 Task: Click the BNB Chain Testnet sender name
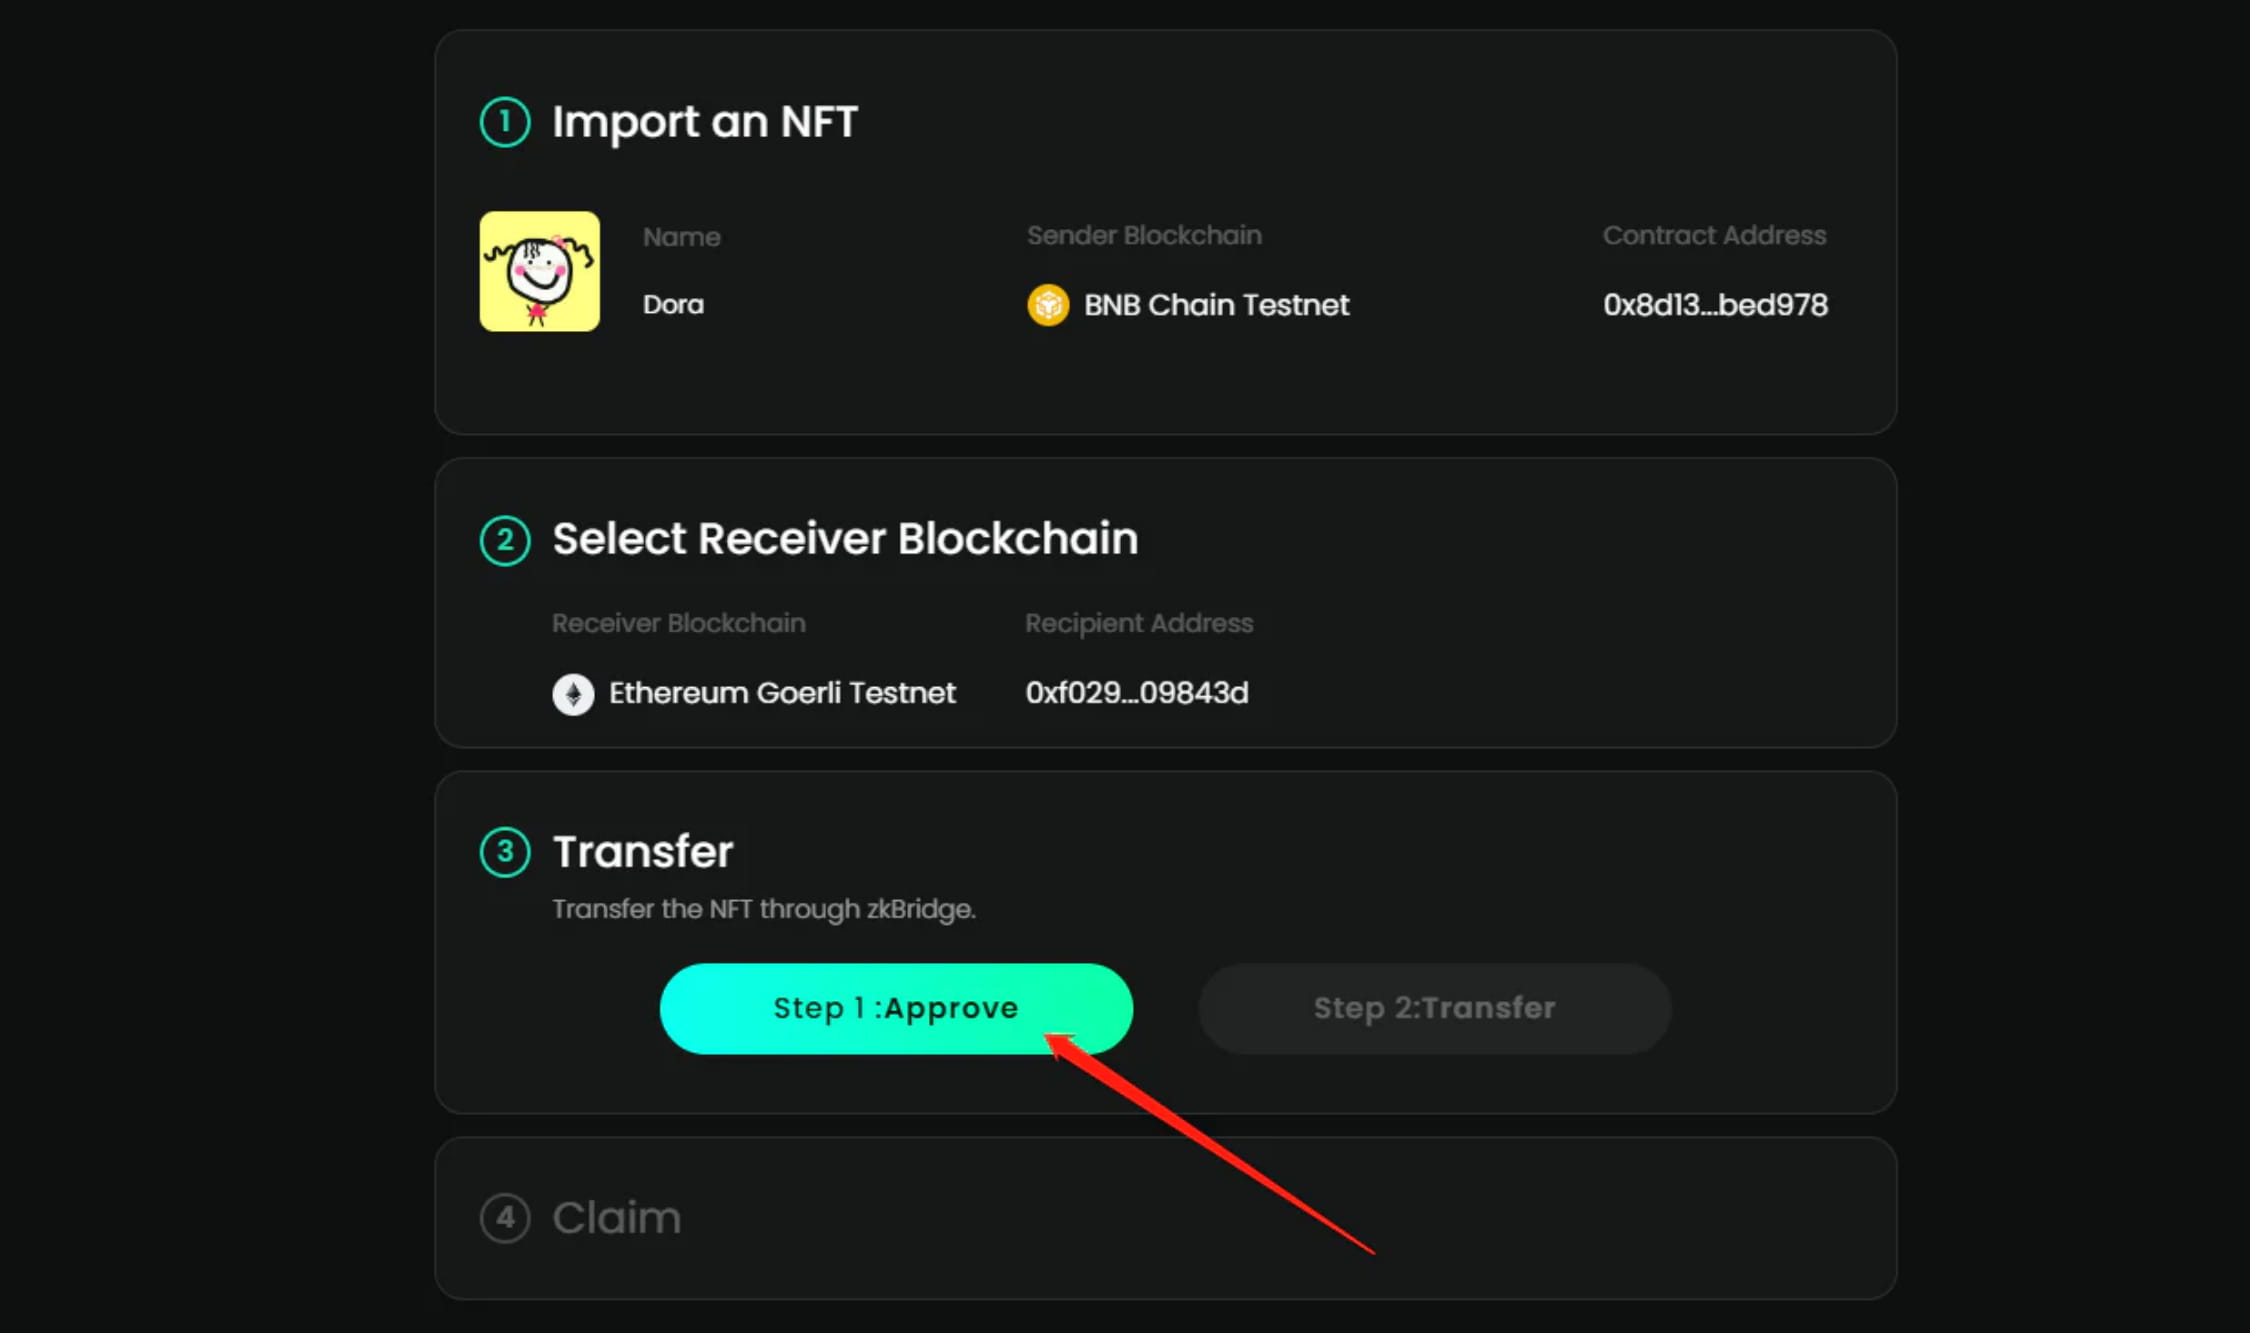[x=1217, y=305]
